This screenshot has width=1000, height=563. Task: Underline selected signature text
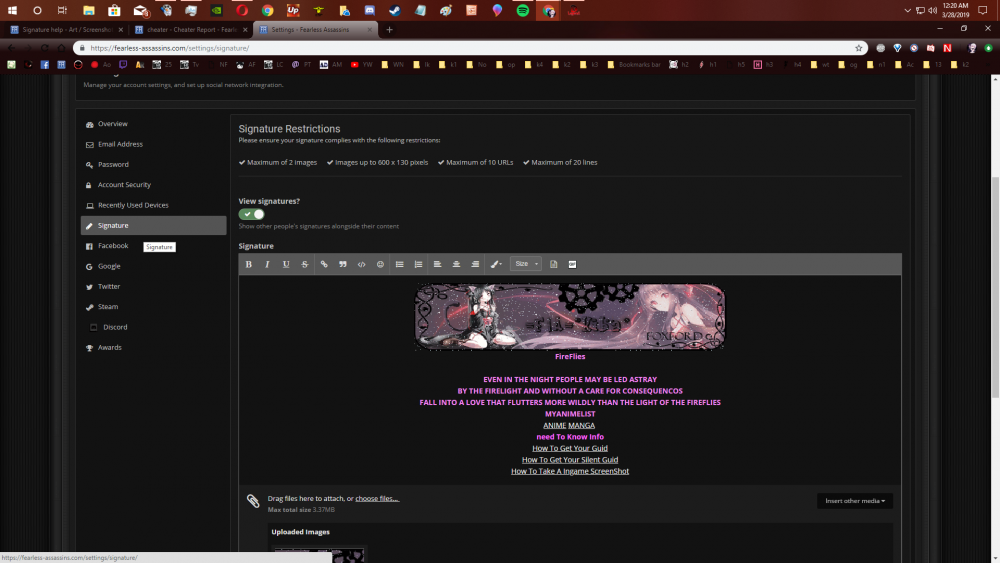click(286, 264)
